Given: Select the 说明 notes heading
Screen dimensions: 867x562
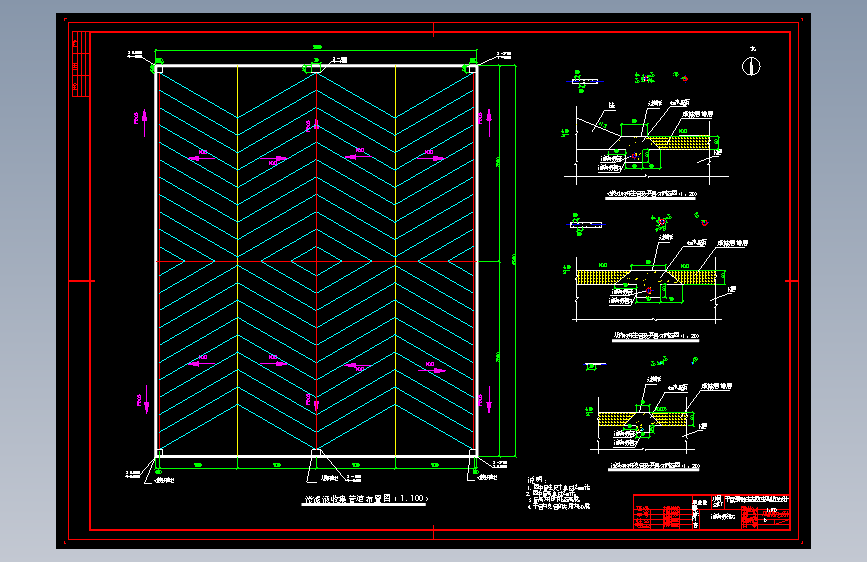Looking at the screenshot, I should pos(536,480).
